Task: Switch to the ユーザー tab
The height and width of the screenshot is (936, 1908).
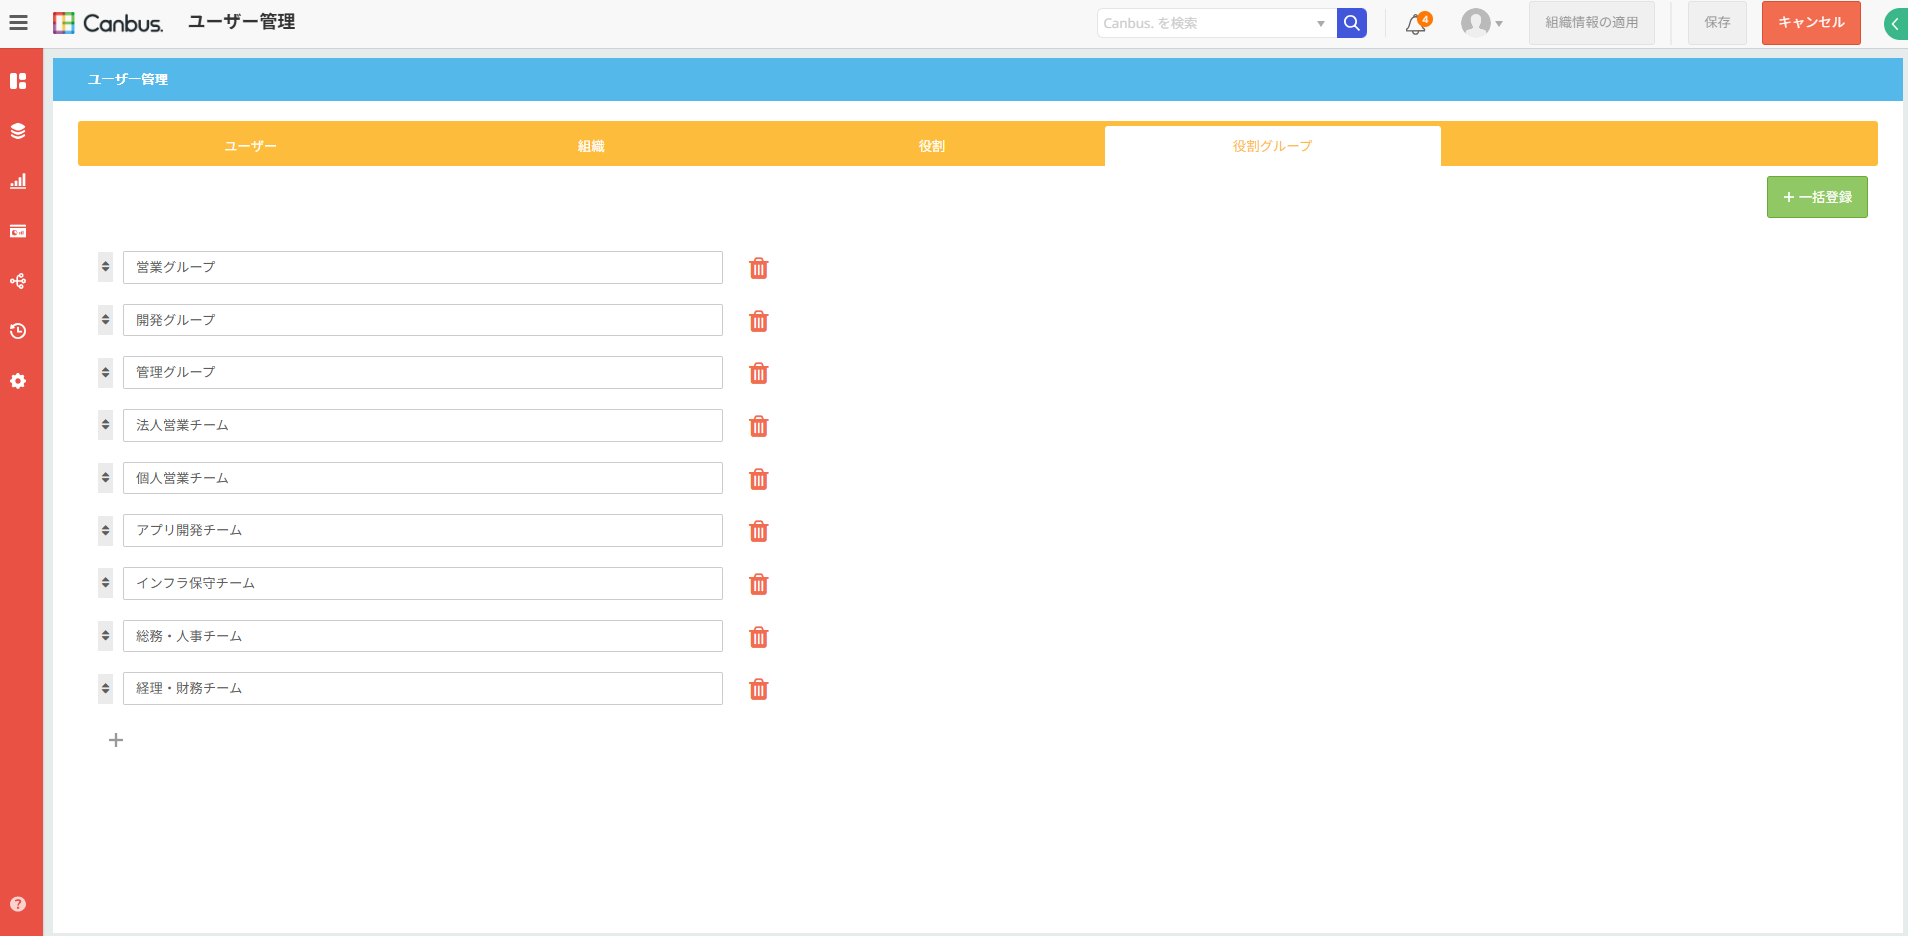Action: pos(250,146)
